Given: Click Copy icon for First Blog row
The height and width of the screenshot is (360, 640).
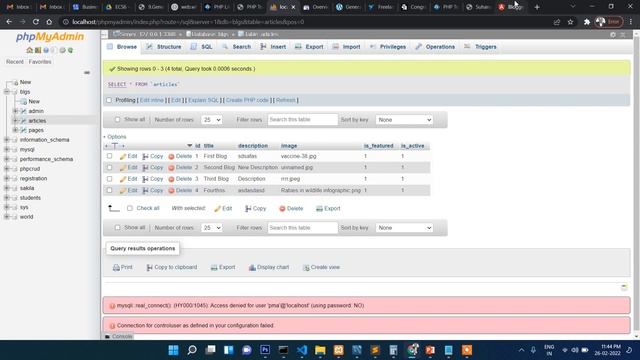Looking at the screenshot, I should click(145, 157).
